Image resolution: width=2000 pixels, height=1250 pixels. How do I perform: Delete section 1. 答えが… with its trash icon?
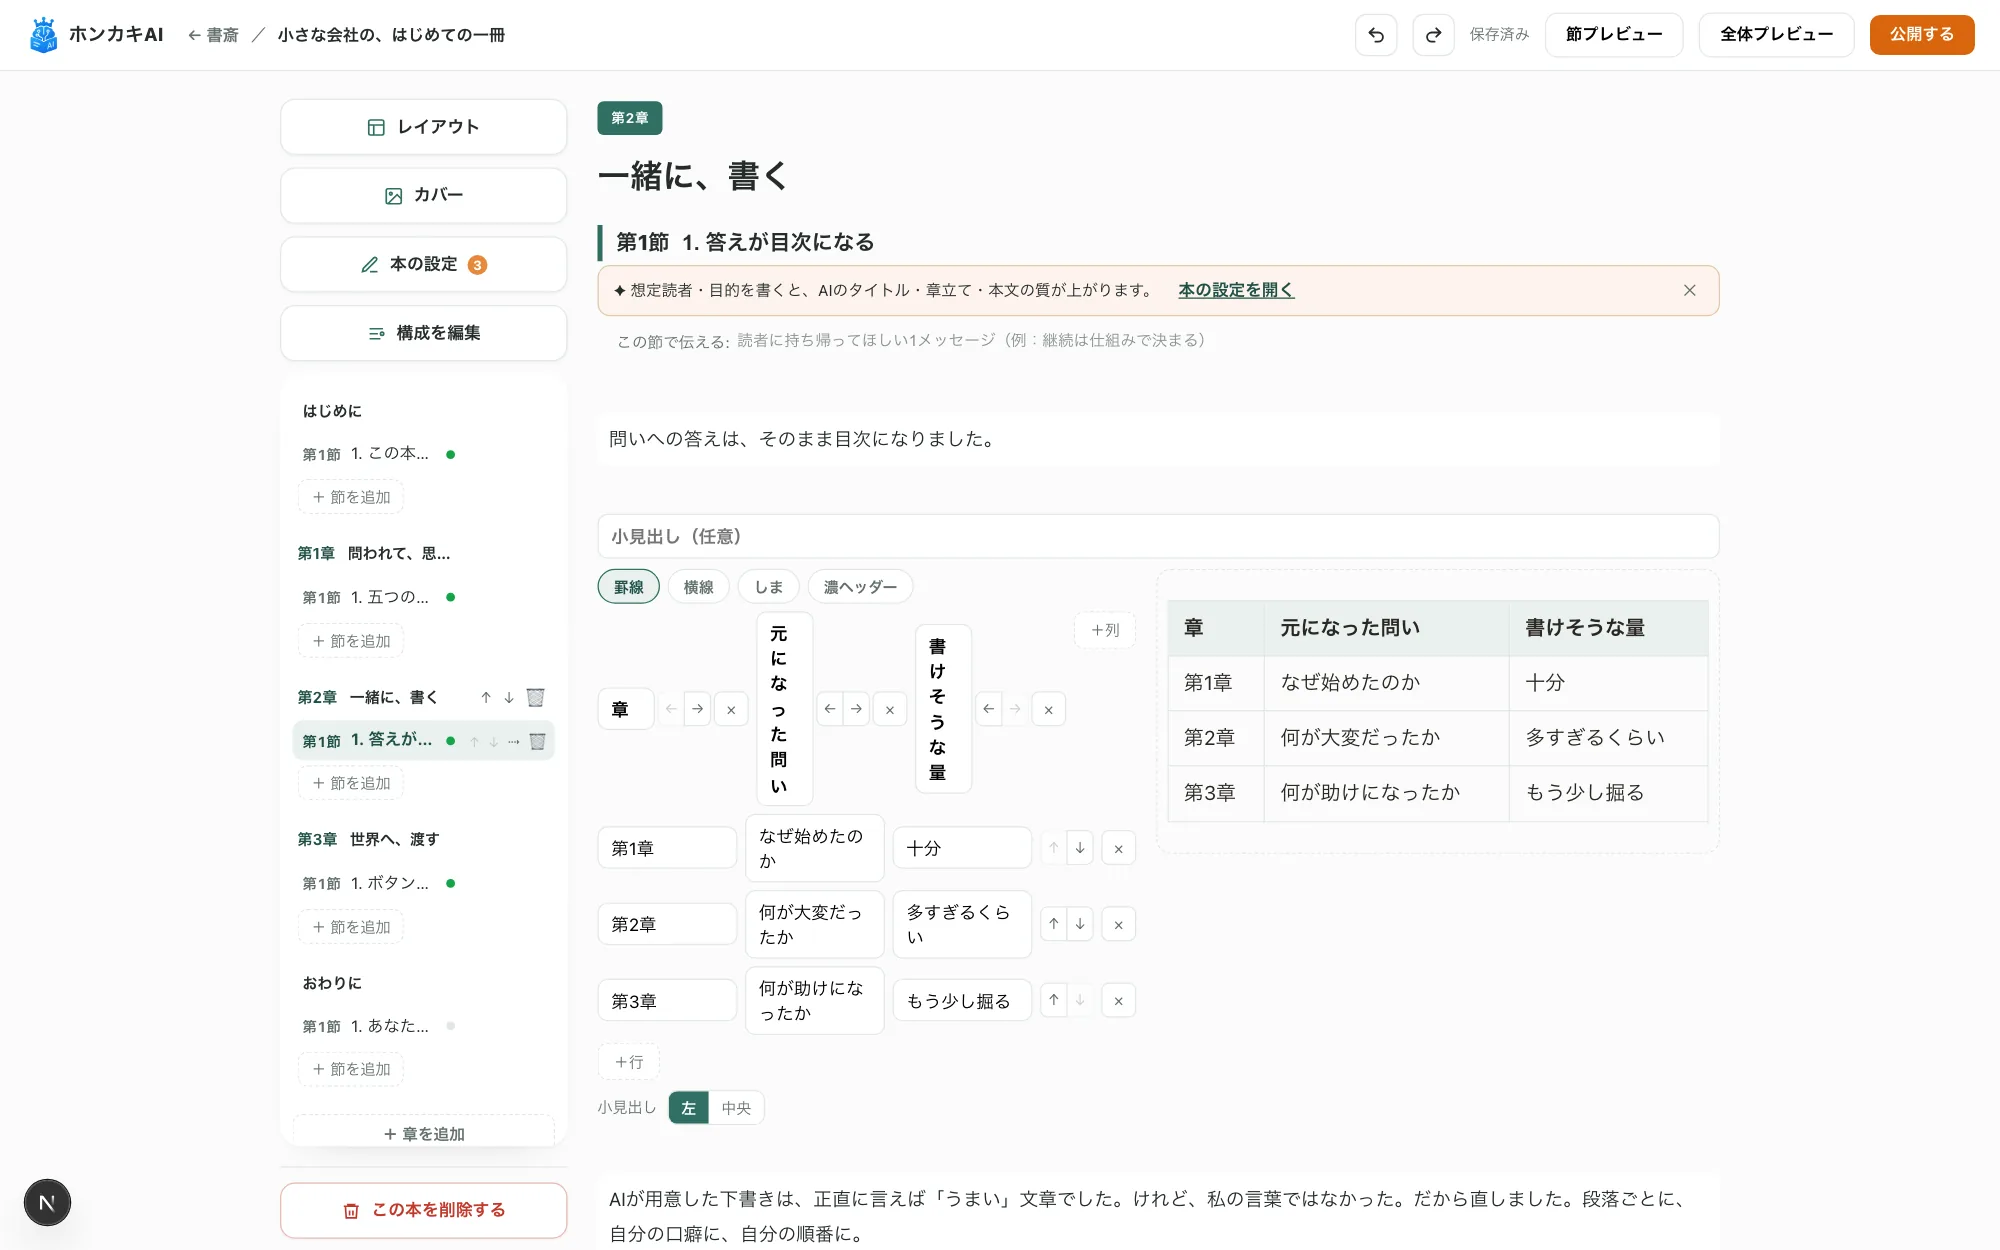coord(537,741)
